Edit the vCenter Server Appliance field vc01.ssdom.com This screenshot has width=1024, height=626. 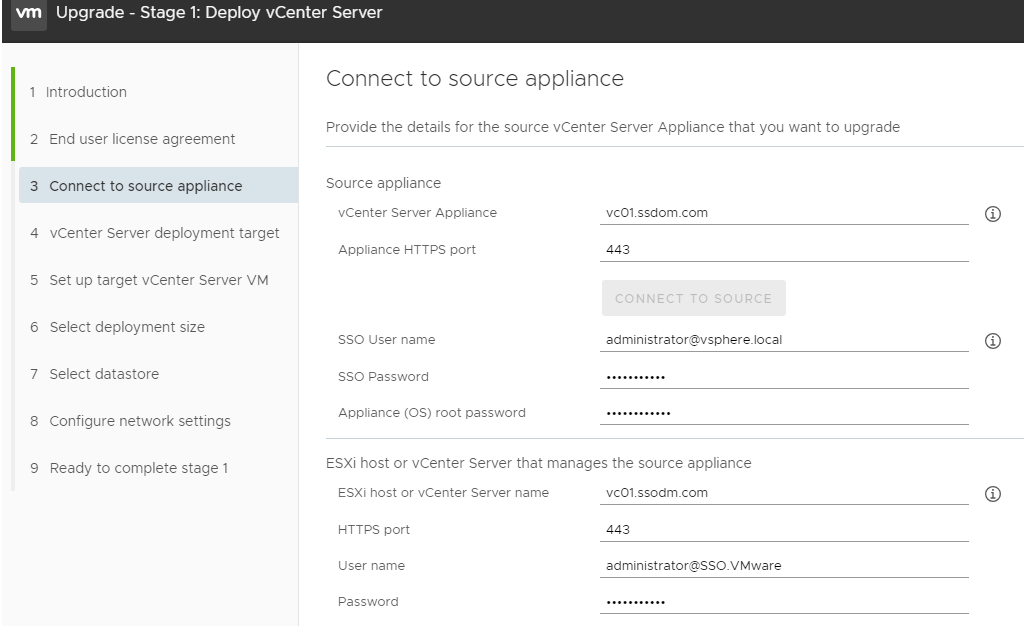click(x=784, y=213)
